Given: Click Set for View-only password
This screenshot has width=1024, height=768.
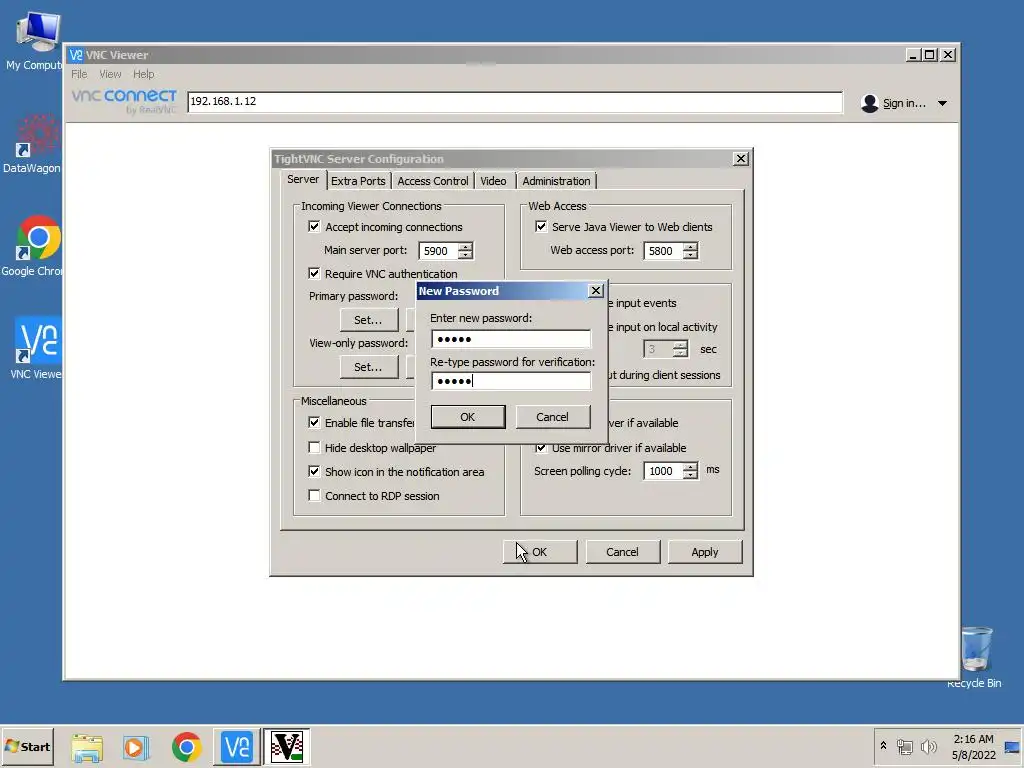Looking at the screenshot, I should tap(368, 367).
